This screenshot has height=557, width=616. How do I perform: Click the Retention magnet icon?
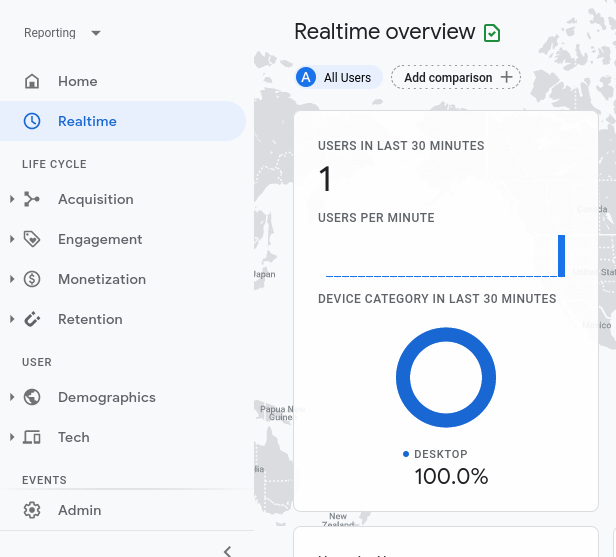(x=32, y=319)
